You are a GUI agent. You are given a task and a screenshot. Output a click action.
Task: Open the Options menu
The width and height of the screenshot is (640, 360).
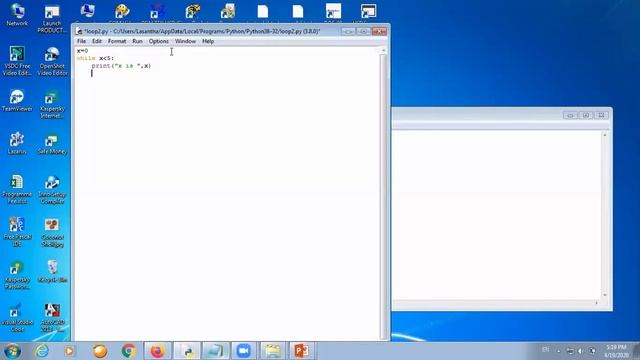pyautogui.click(x=158, y=41)
